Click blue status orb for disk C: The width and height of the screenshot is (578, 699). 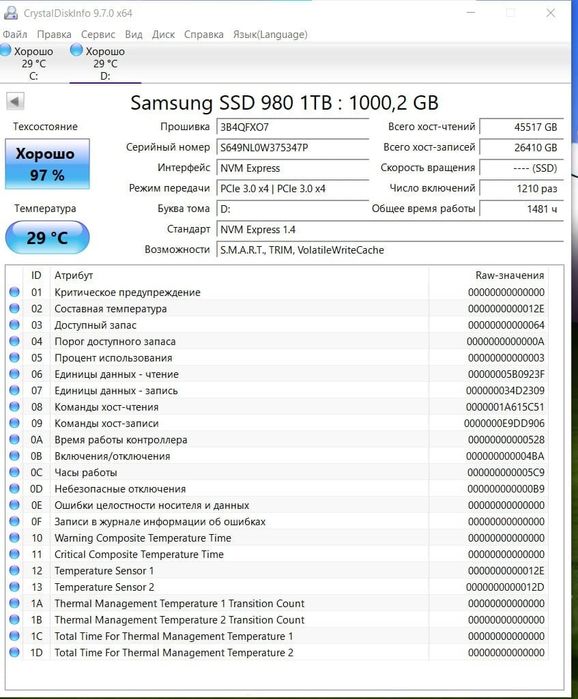(6, 50)
